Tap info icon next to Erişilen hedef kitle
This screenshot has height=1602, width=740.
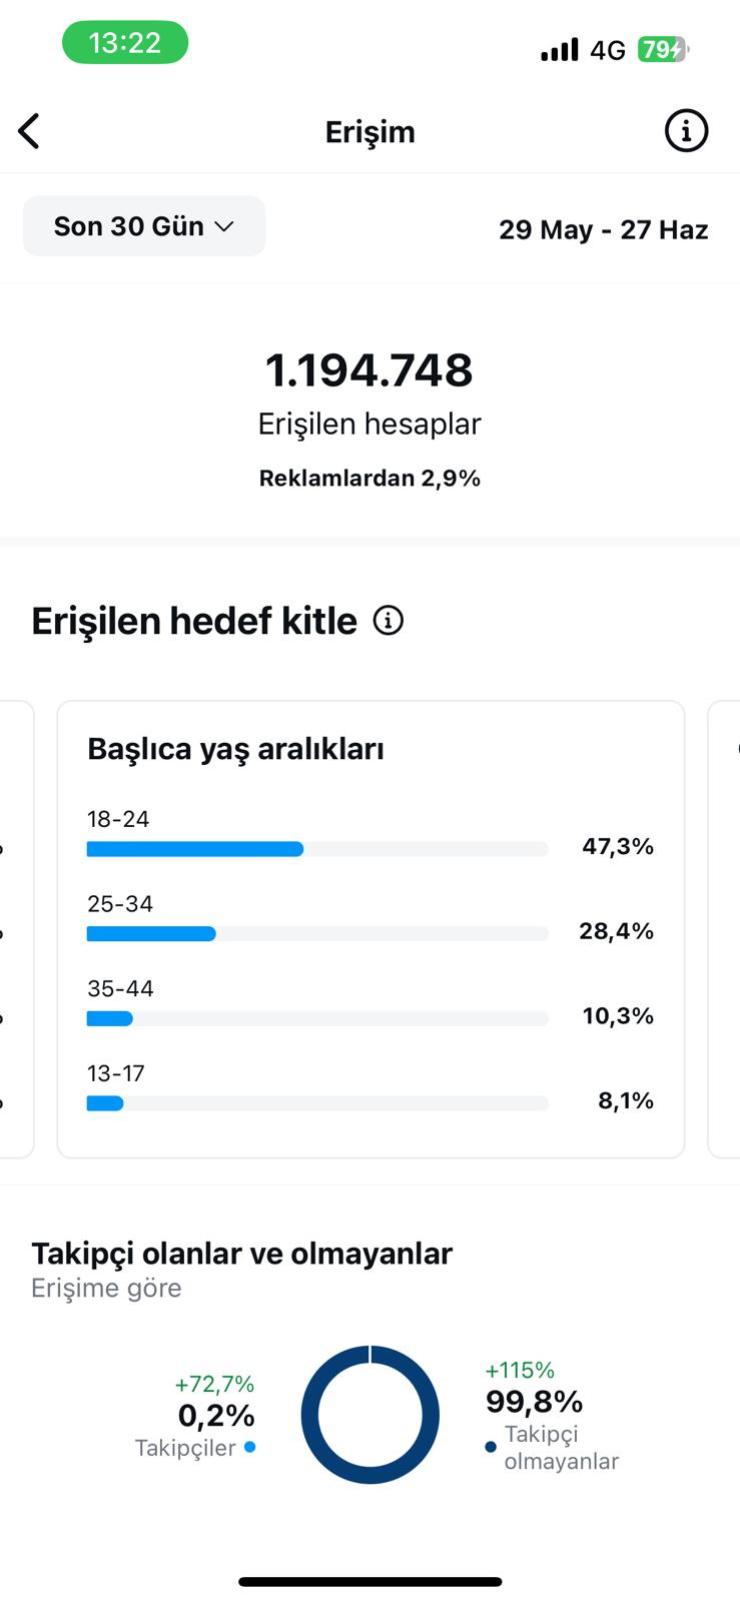(x=388, y=621)
